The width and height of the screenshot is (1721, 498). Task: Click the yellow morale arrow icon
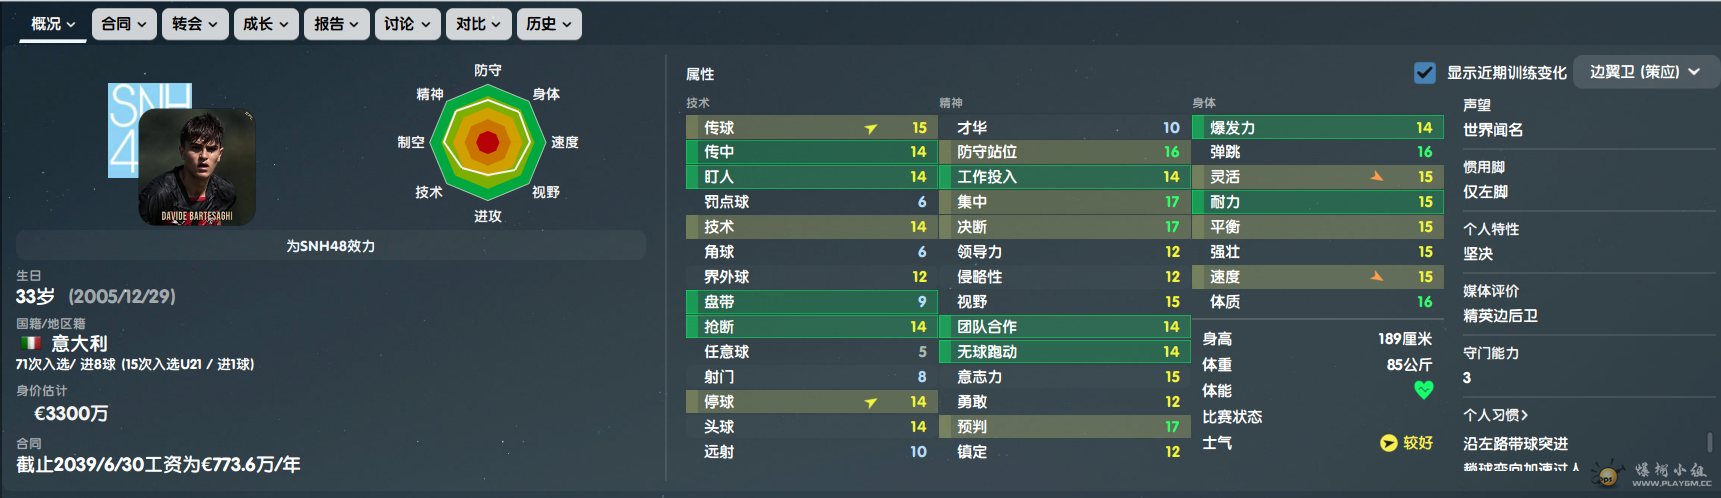click(x=1388, y=443)
